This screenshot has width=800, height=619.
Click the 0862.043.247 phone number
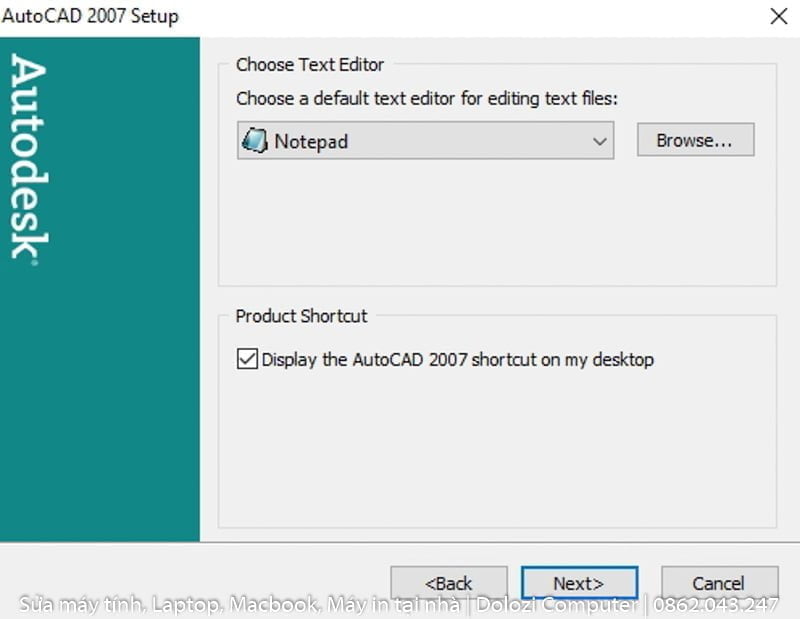tap(716, 605)
